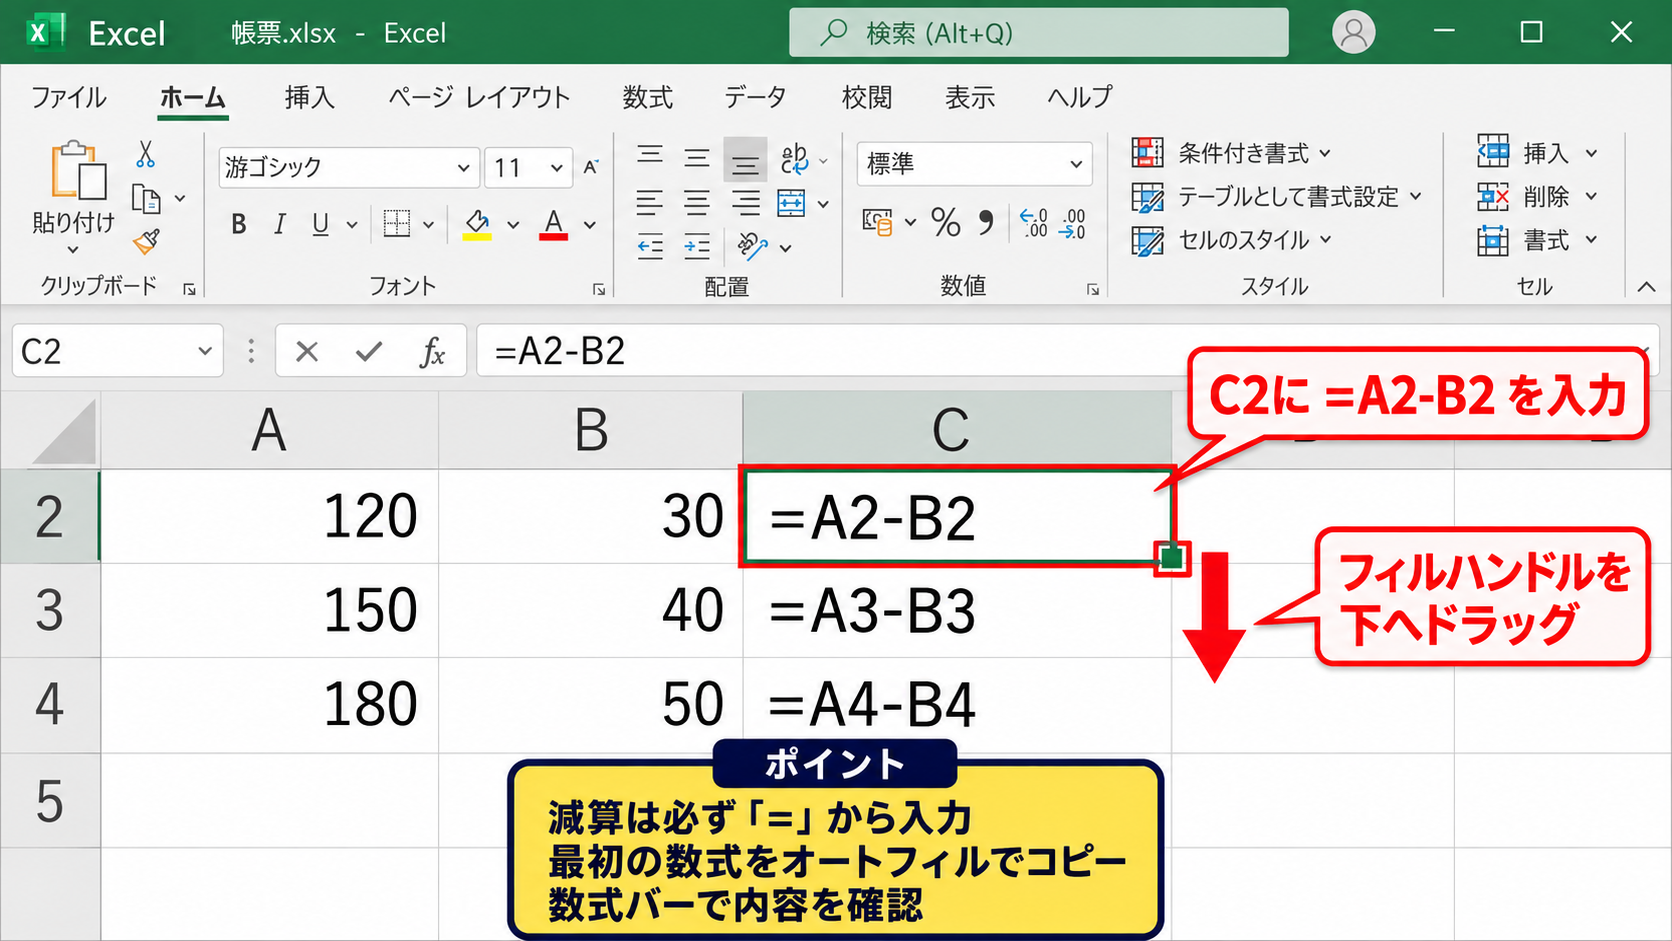This screenshot has width=1672, height=941.
Task: Switch to the 挿入 ribbon tab
Action: [309, 97]
